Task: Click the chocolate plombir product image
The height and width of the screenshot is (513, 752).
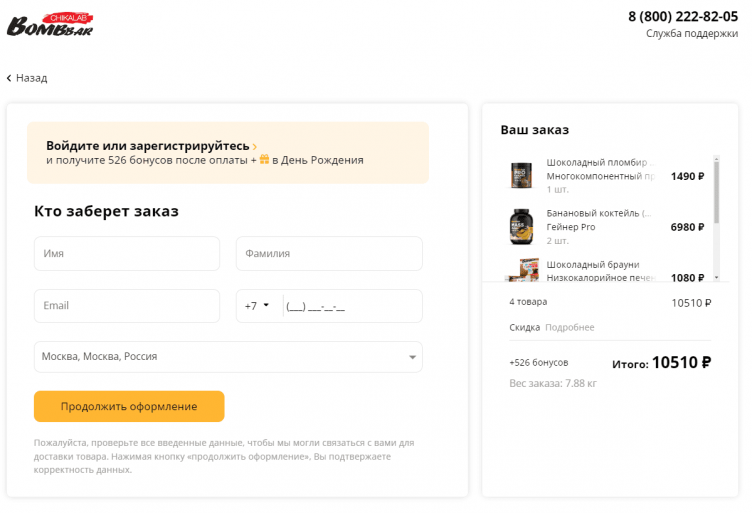Action: tap(520, 176)
